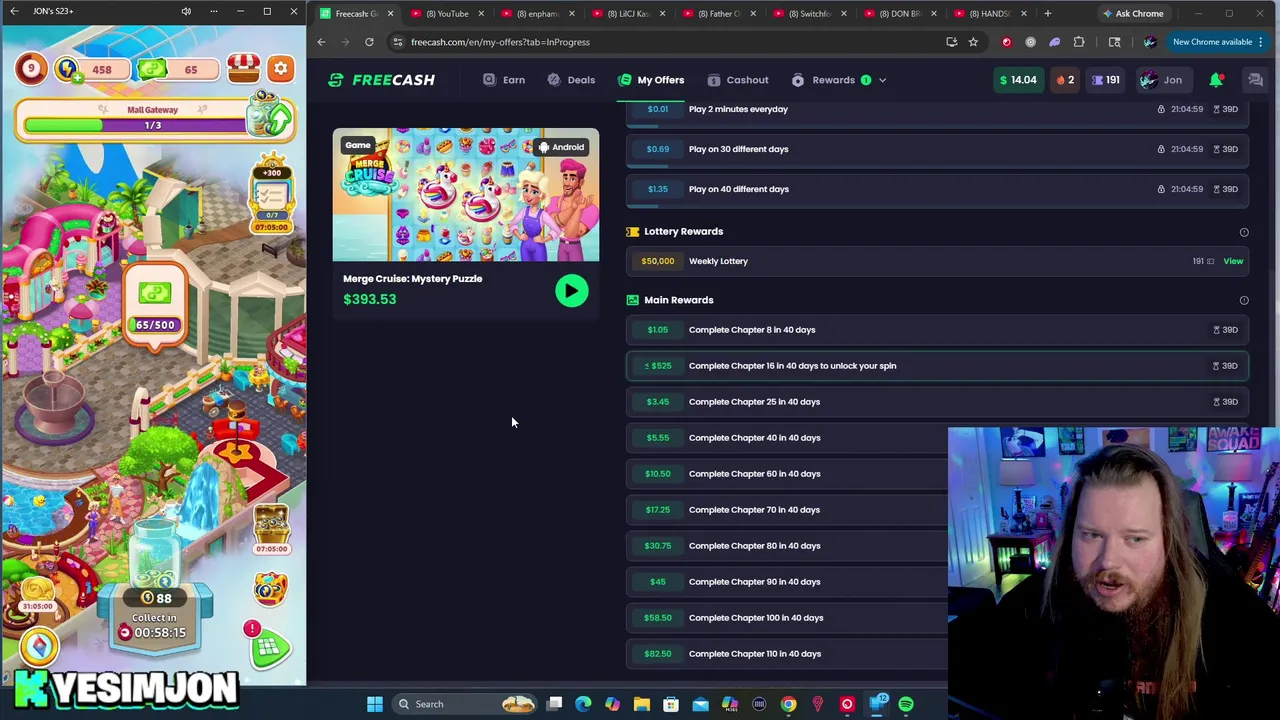Click the Android platform badge
This screenshot has width=1280, height=720.
click(561, 147)
